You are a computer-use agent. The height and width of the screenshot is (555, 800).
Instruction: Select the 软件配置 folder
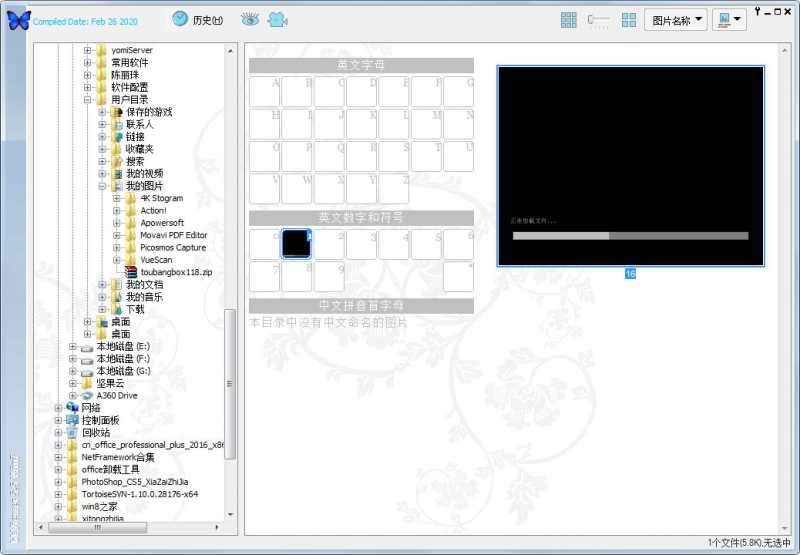tap(130, 87)
